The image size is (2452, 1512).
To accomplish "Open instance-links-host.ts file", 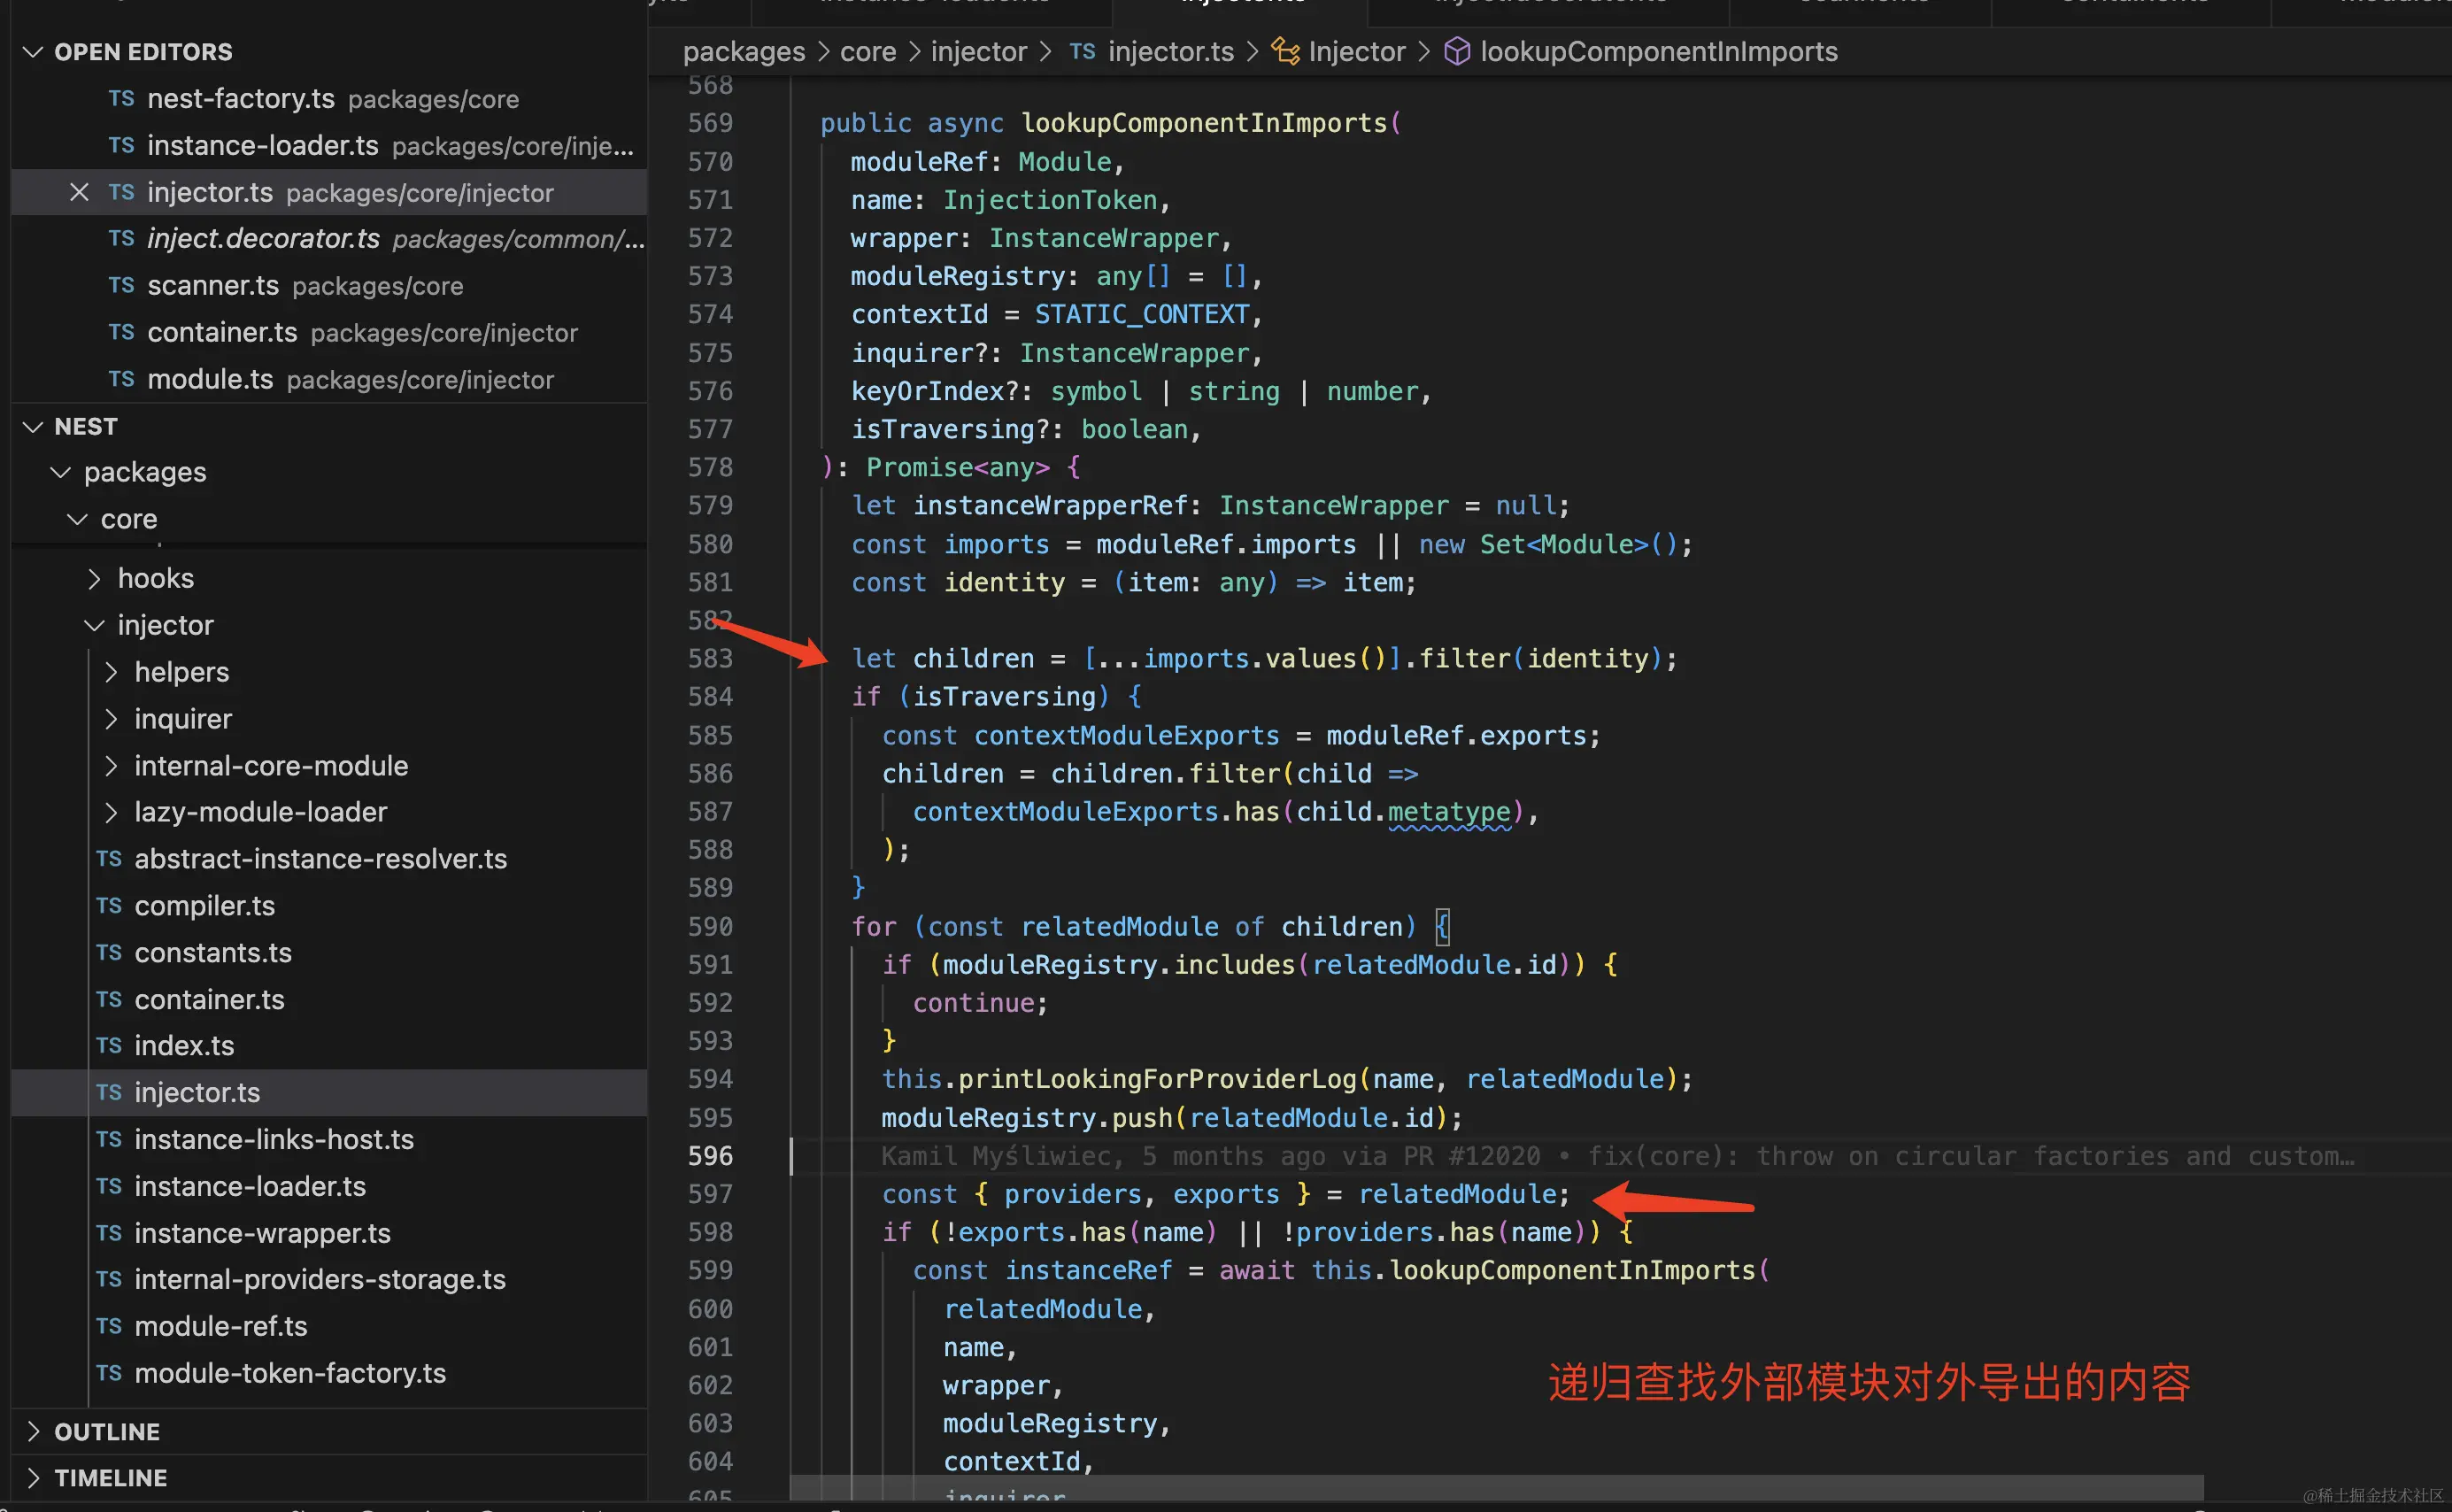I will pyautogui.click(x=329, y=1139).
